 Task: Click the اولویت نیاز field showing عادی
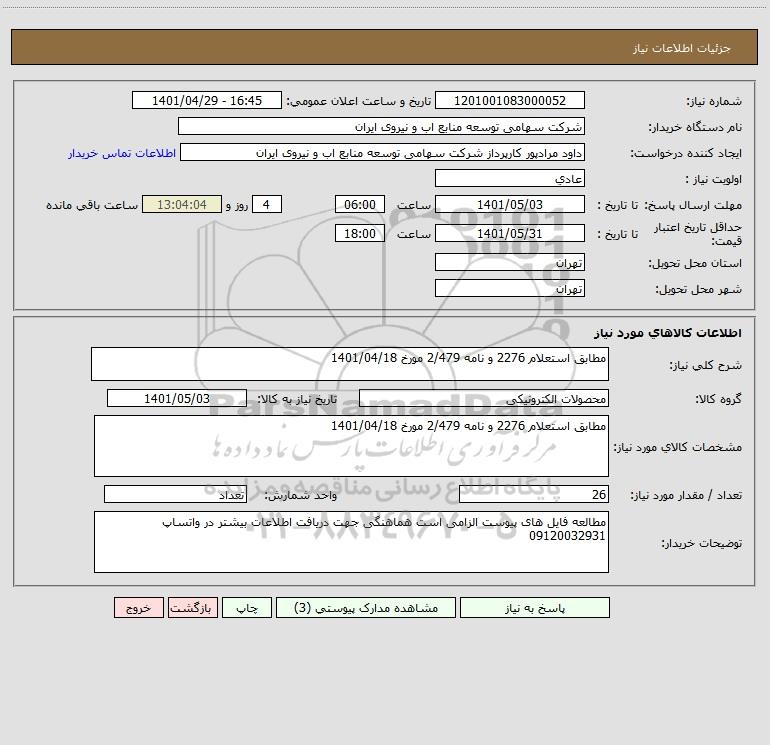[510, 178]
